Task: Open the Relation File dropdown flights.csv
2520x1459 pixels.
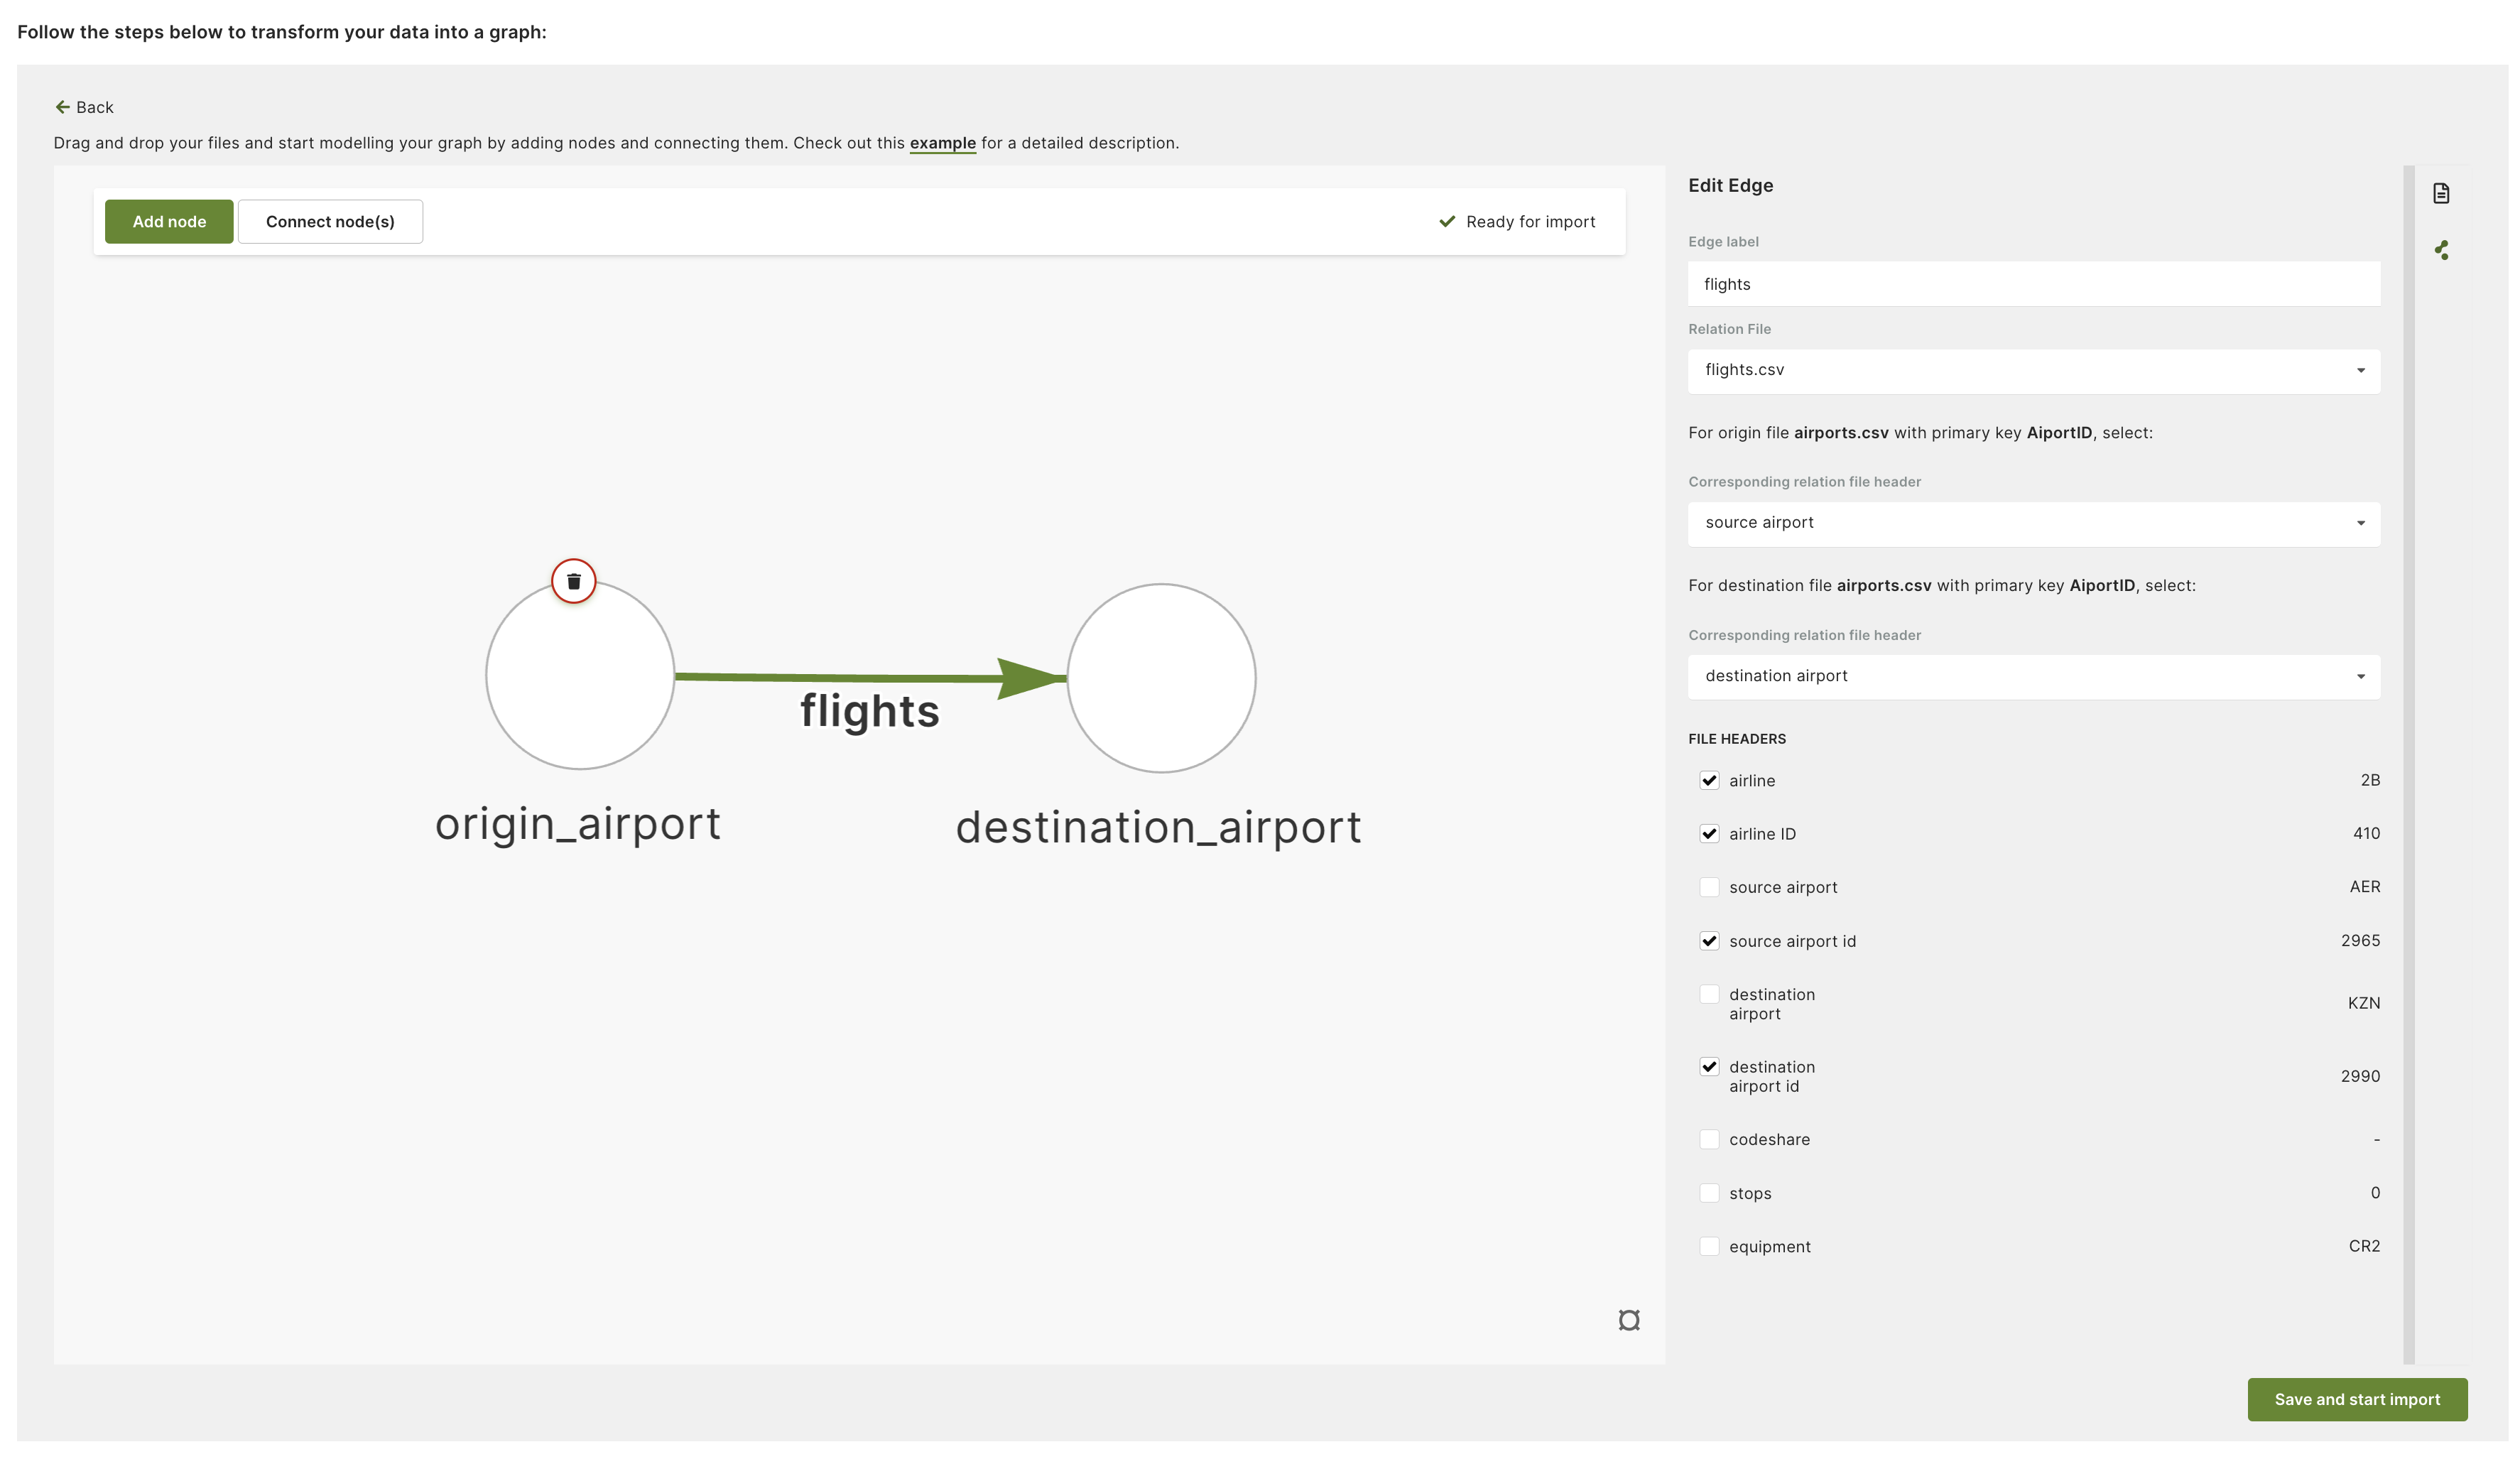Action: tap(2033, 370)
